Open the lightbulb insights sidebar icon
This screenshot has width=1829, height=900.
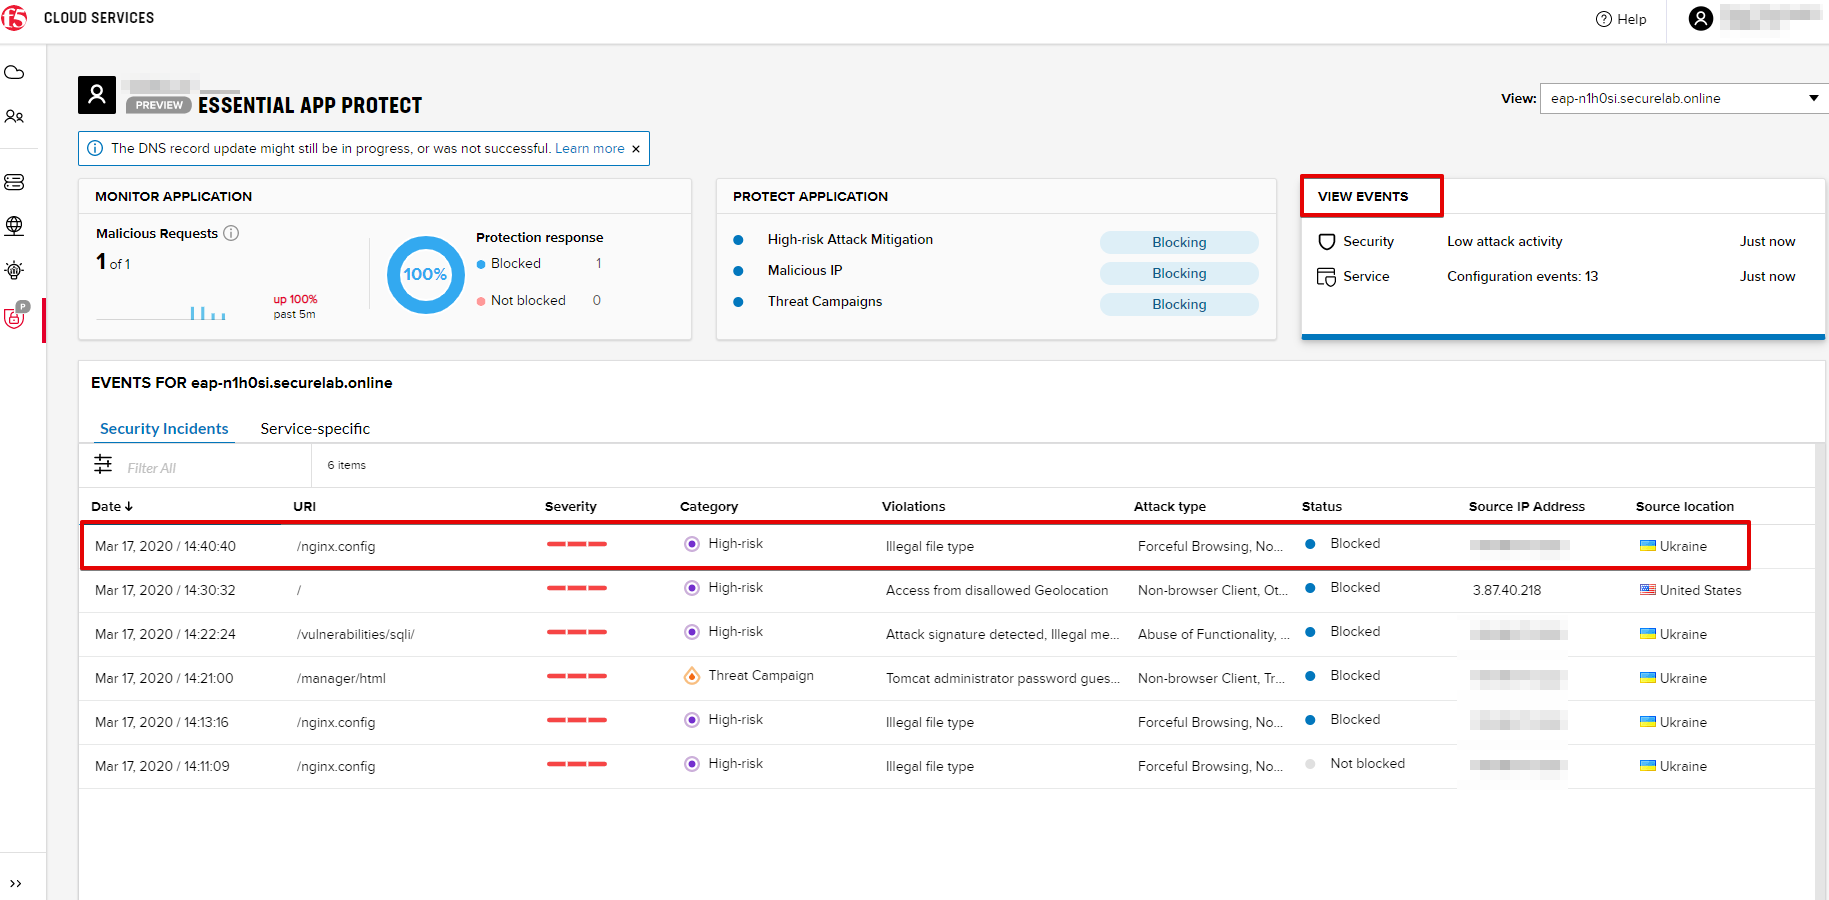tap(14, 270)
